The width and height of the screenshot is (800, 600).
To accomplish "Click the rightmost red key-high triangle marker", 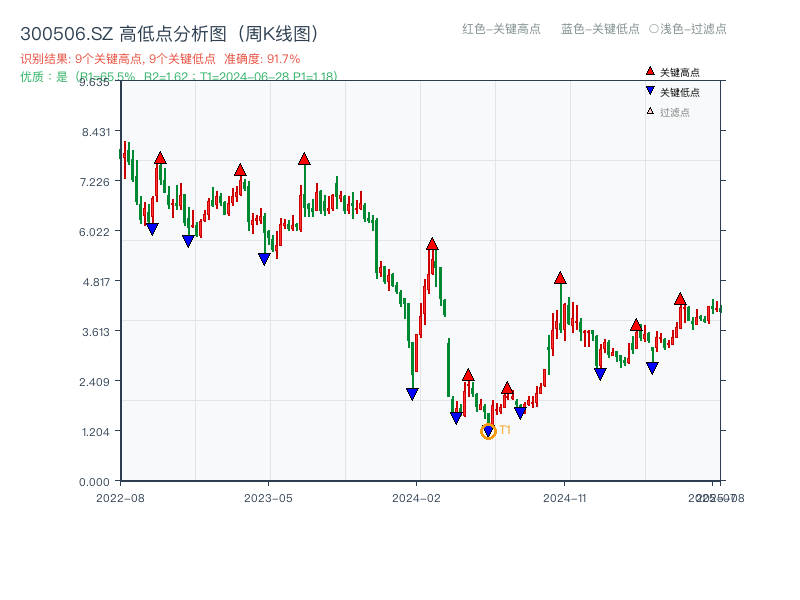I will pyautogui.click(x=679, y=298).
